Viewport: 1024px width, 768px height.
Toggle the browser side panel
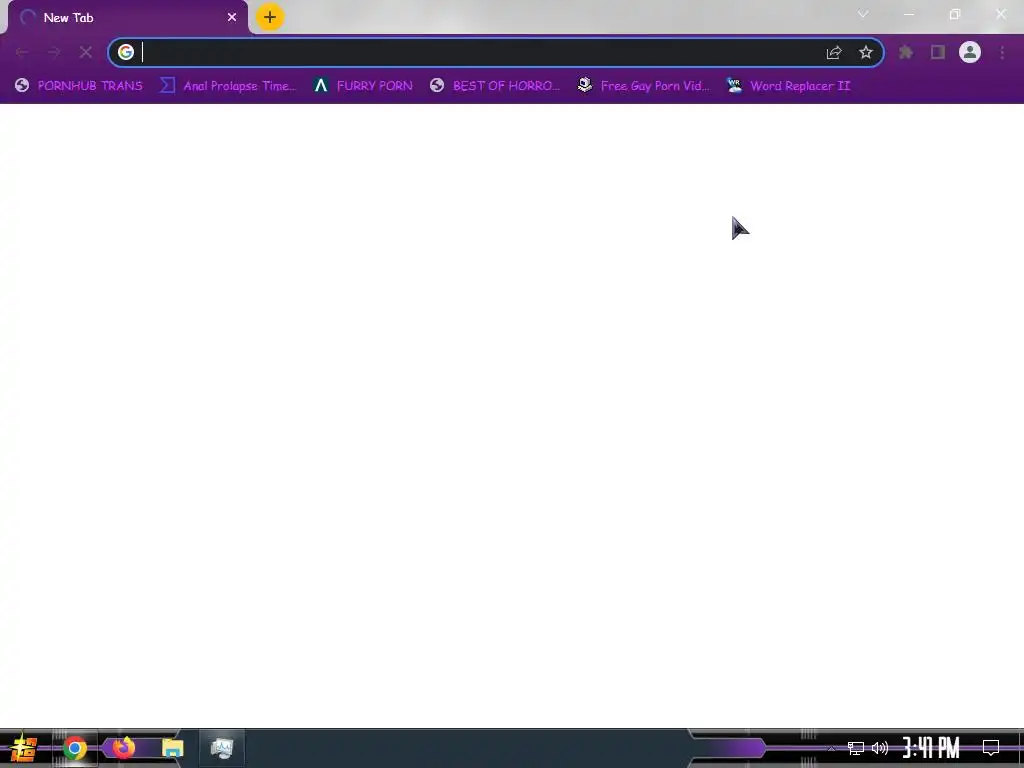click(x=938, y=52)
